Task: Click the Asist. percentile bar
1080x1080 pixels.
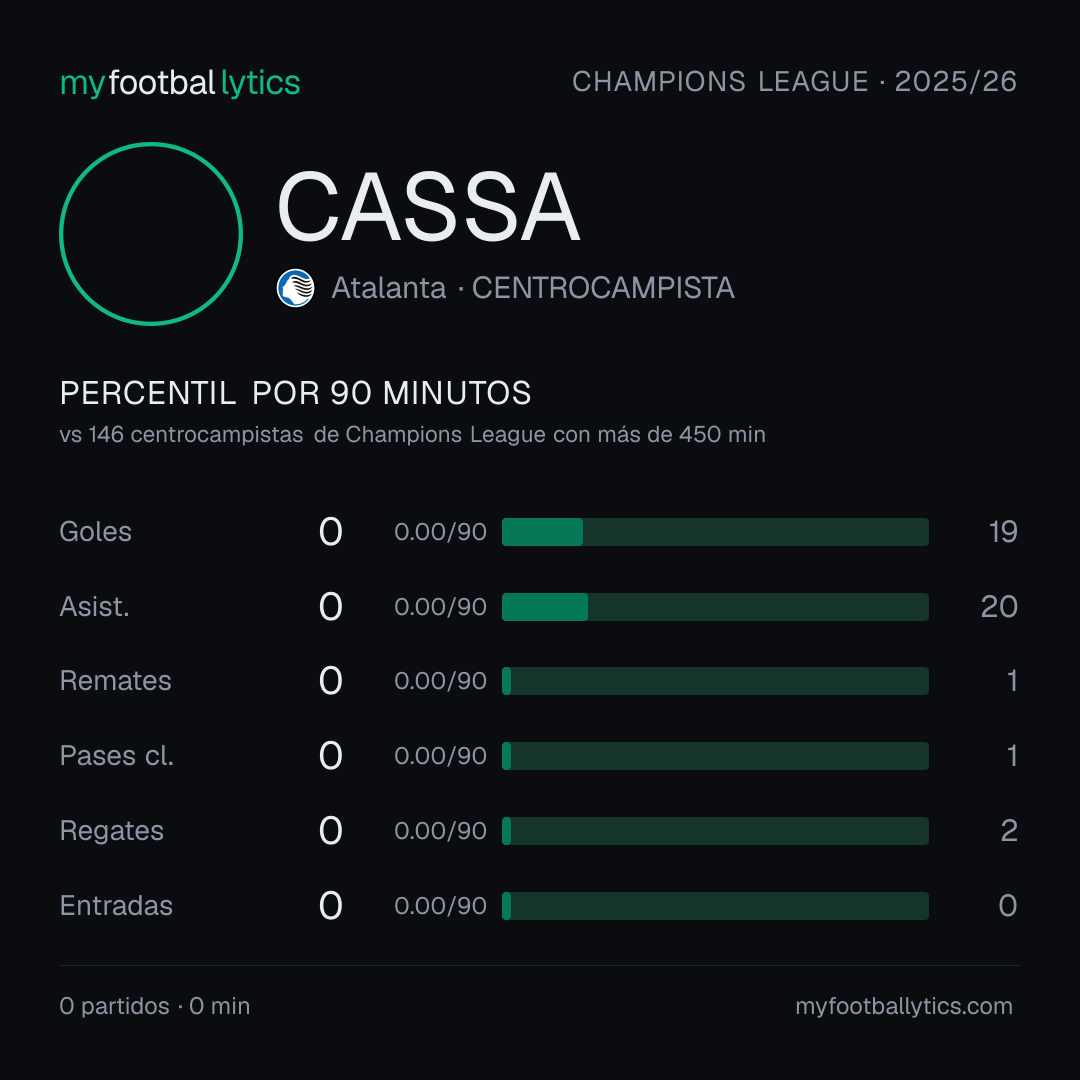Action: (715, 607)
